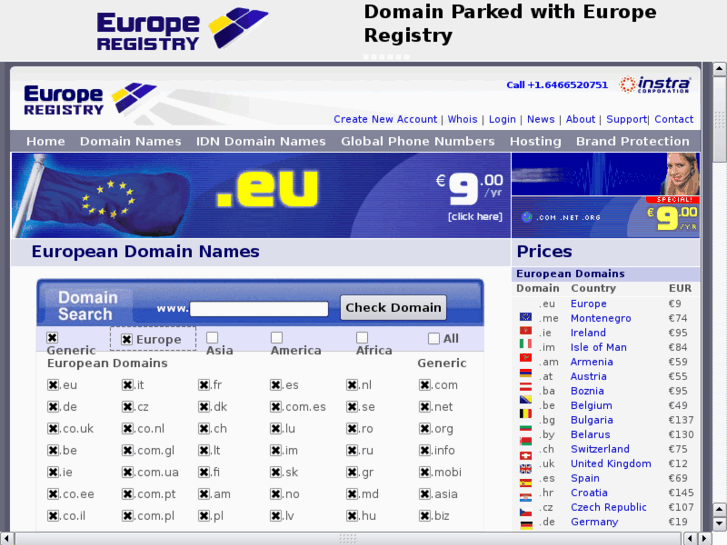Screen dimensions: 727x545
Task: Click the [click here] text on .eu banner
Action: coord(475,217)
